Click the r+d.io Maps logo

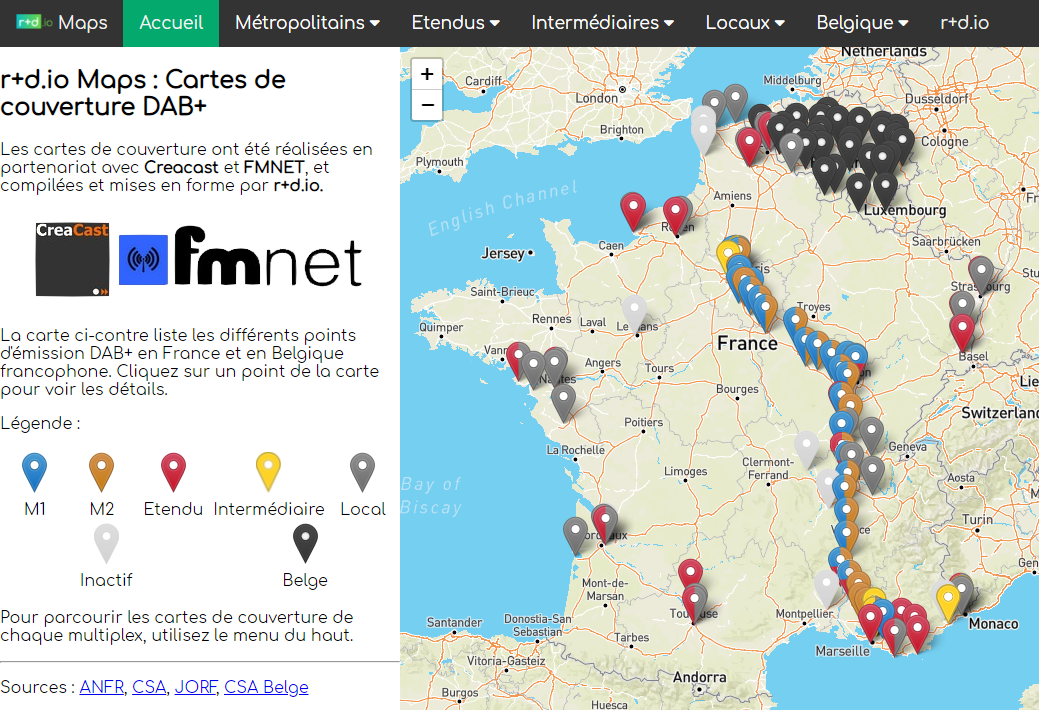pyautogui.click(x=62, y=23)
